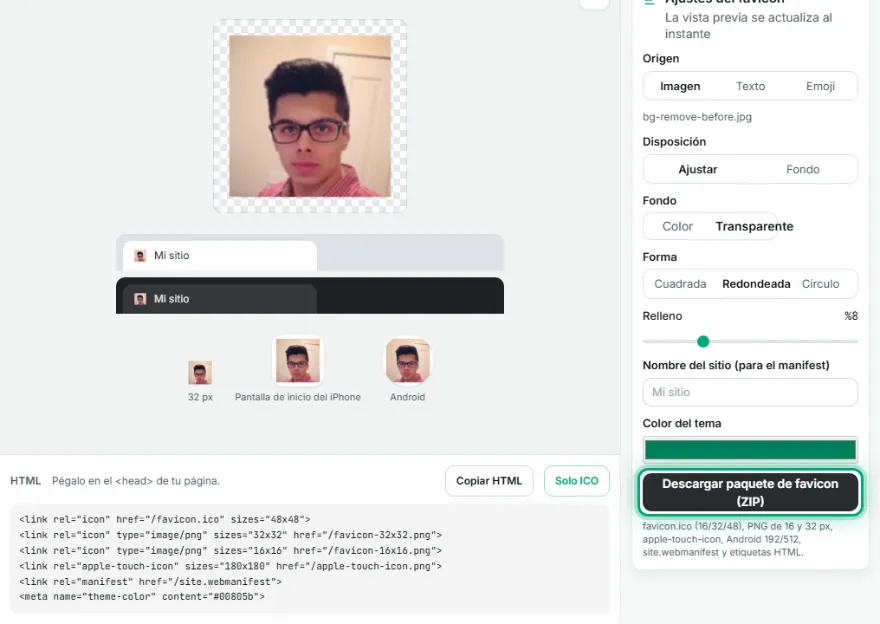880x624 pixels.
Task: Set the shape to Redondeada
Action: click(756, 284)
